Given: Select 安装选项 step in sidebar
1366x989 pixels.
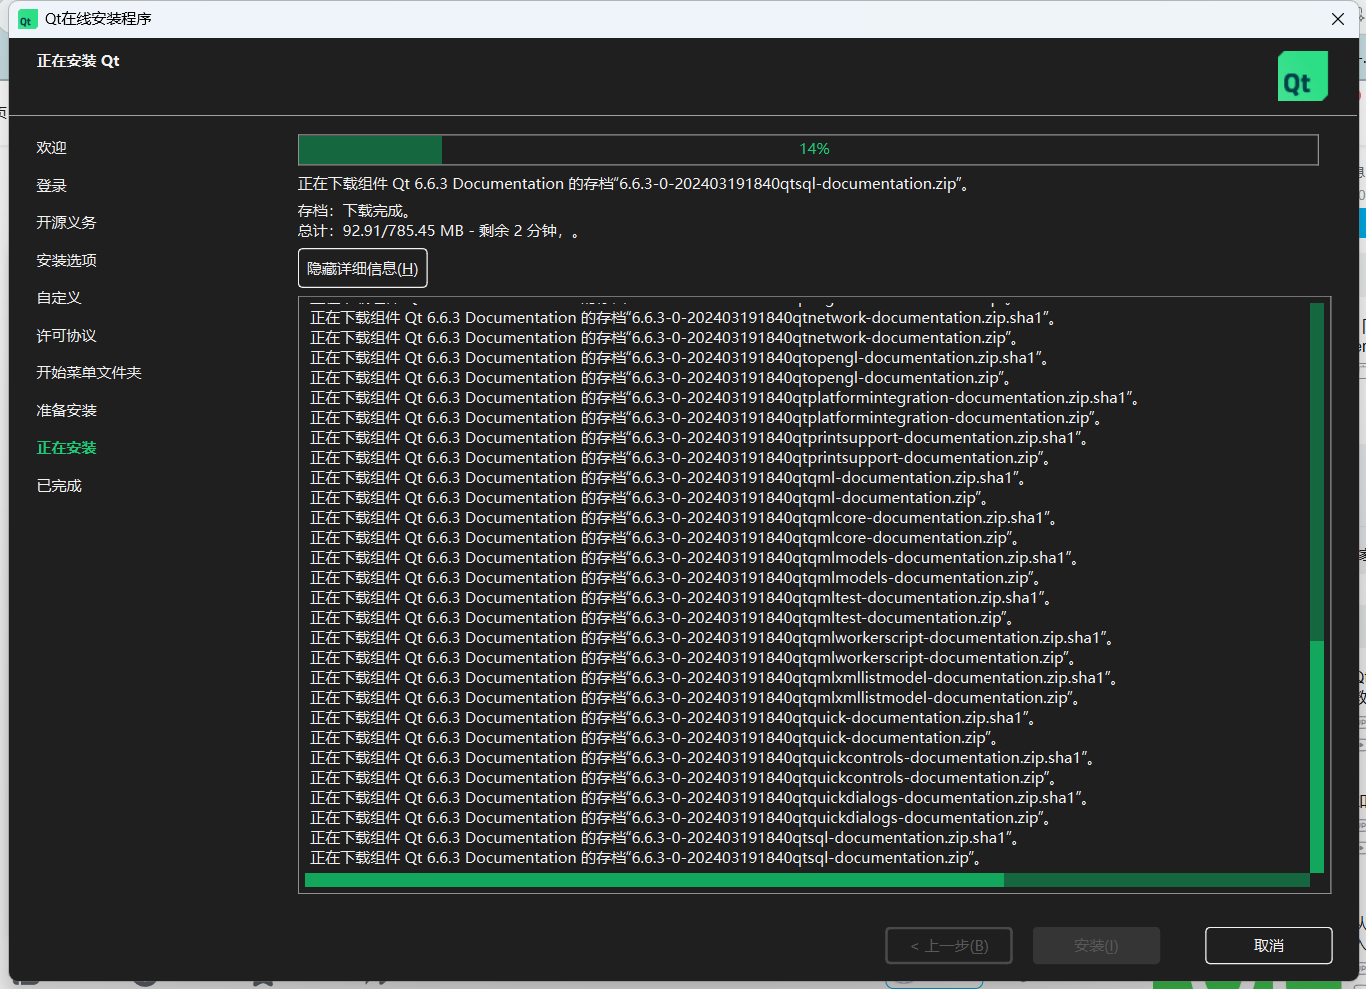Looking at the screenshot, I should click(x=67, y=260).
